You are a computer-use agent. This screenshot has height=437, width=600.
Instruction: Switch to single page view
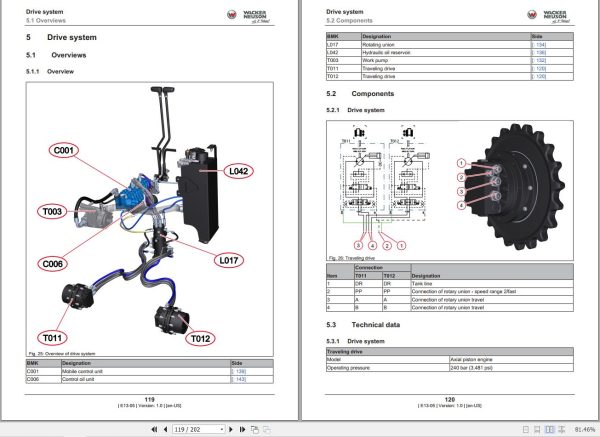click(526, 430)
